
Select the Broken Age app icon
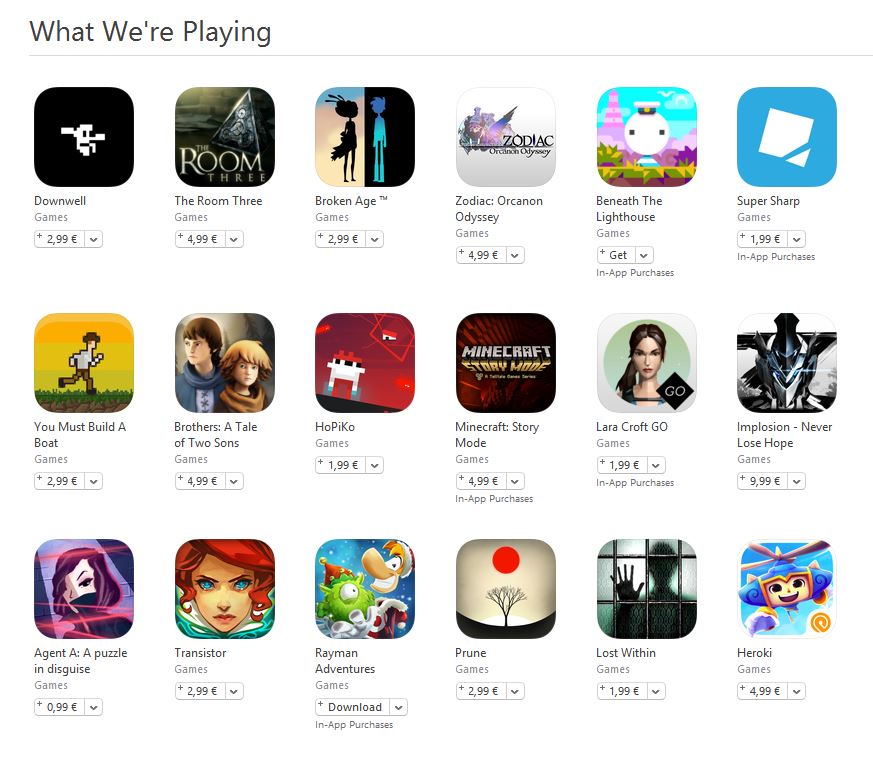(365, 137)
